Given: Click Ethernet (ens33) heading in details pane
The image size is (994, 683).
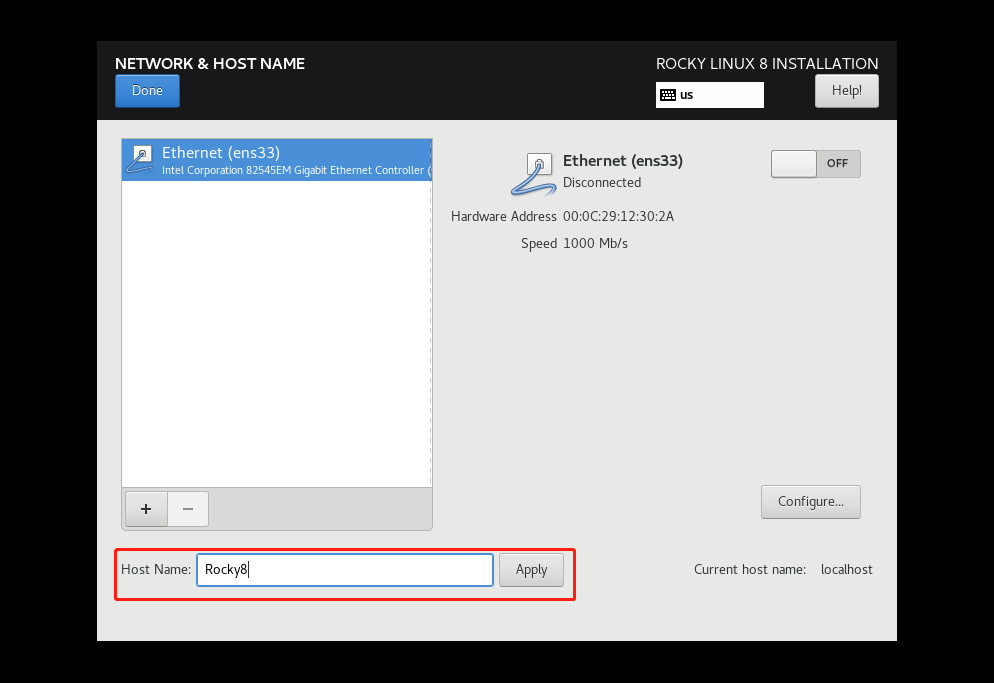Looking at the screenshot, I should [623, 160].
